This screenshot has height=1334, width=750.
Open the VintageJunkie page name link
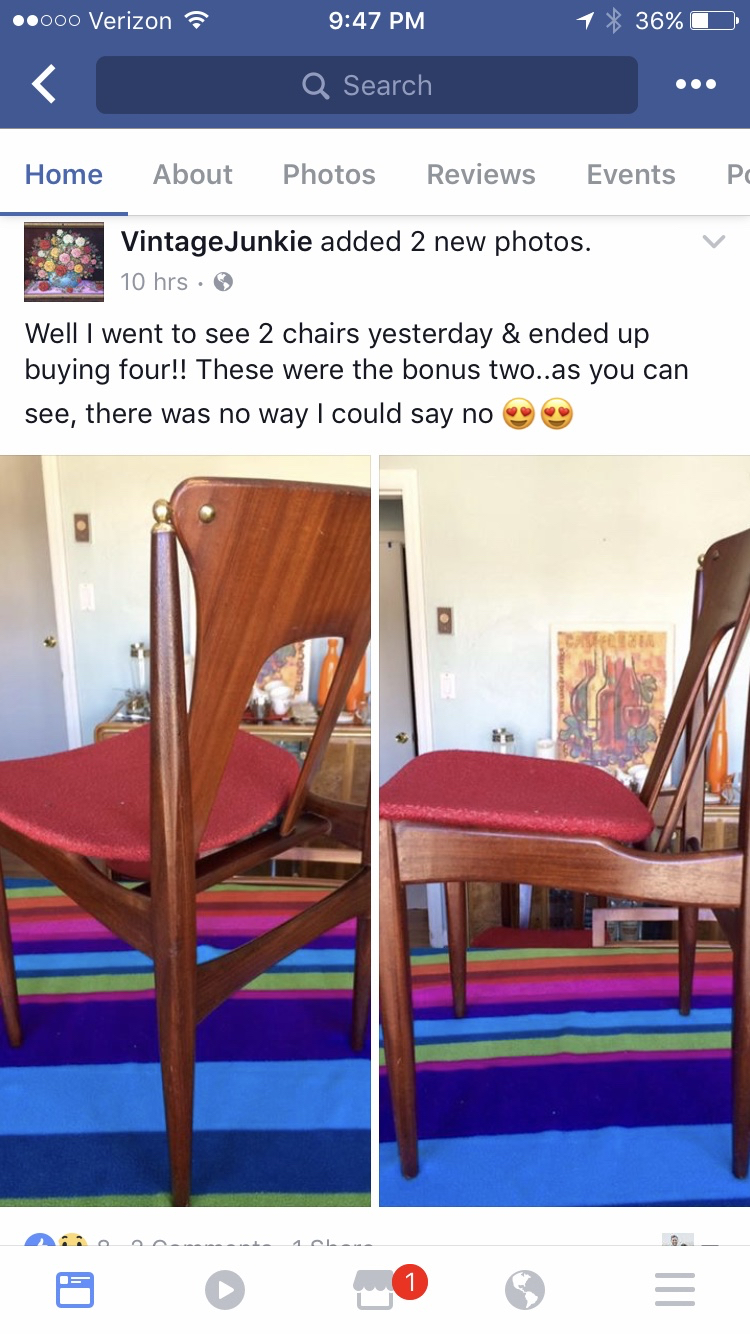(217, 241)
